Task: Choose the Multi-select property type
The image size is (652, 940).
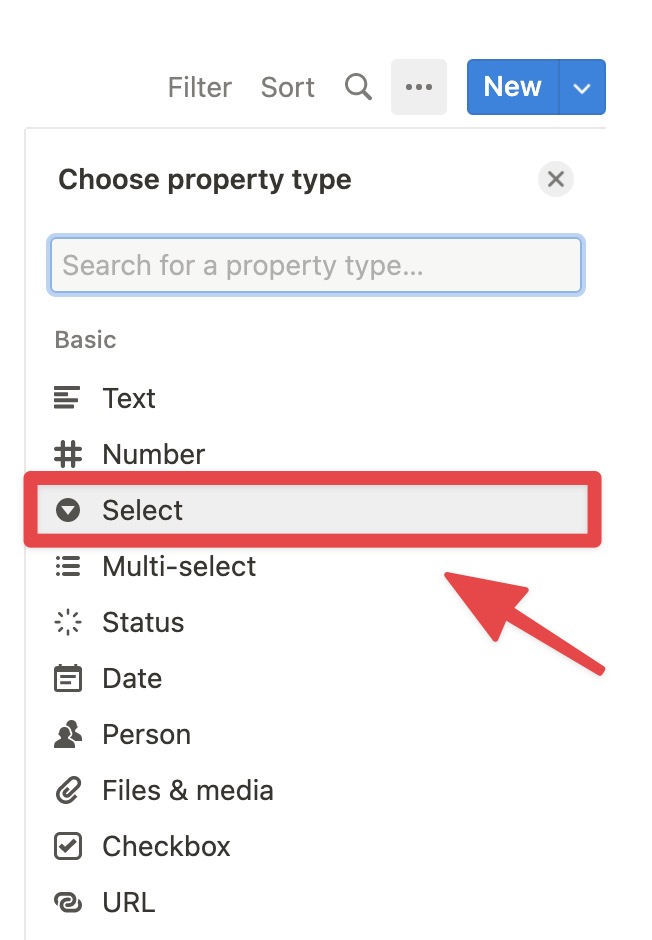Action: (x=312, y=566)
